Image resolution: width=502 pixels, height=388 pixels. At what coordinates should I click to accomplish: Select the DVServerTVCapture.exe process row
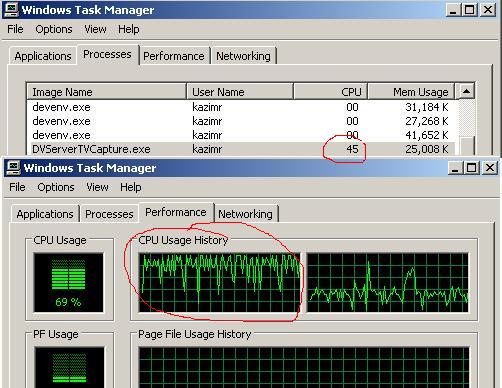(x=241, y=149)
